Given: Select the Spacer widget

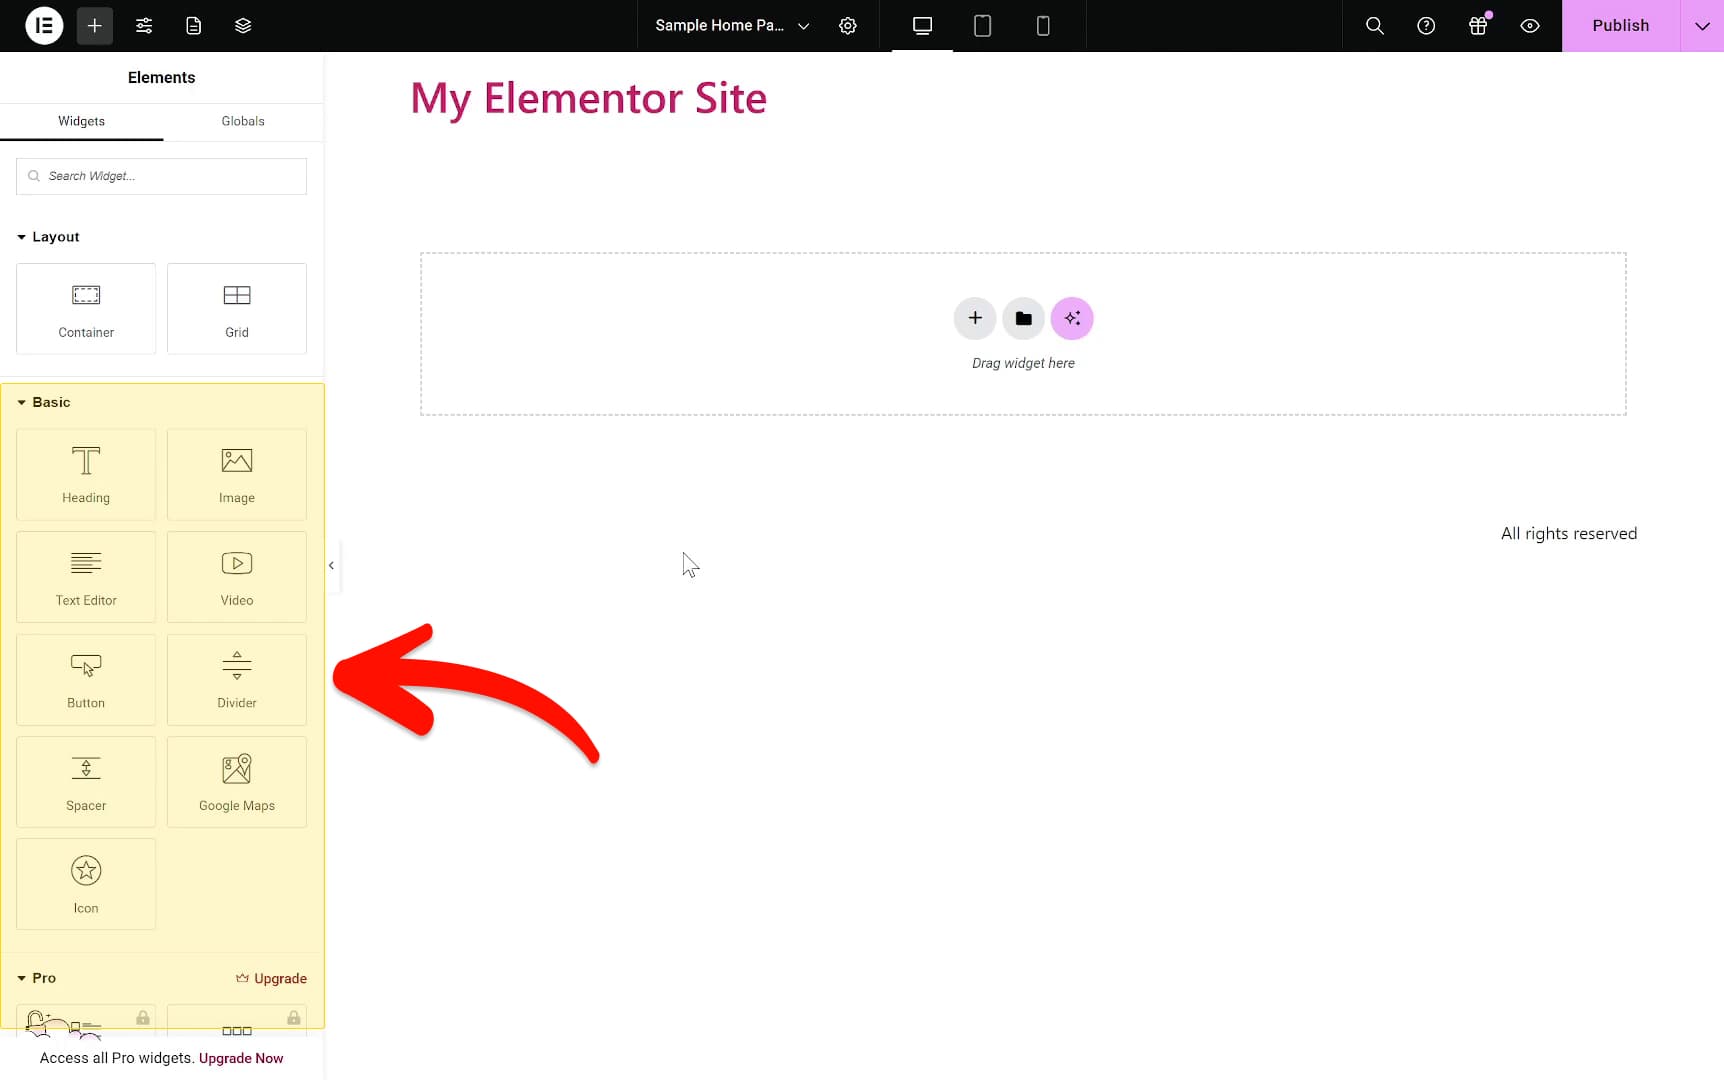Looking at the screenshot, I should tap(86, 782).
